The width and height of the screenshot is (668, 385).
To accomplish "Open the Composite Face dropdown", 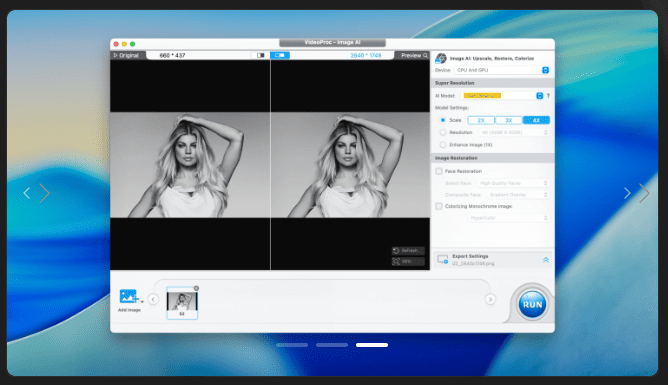I will [x=518, y=195].
